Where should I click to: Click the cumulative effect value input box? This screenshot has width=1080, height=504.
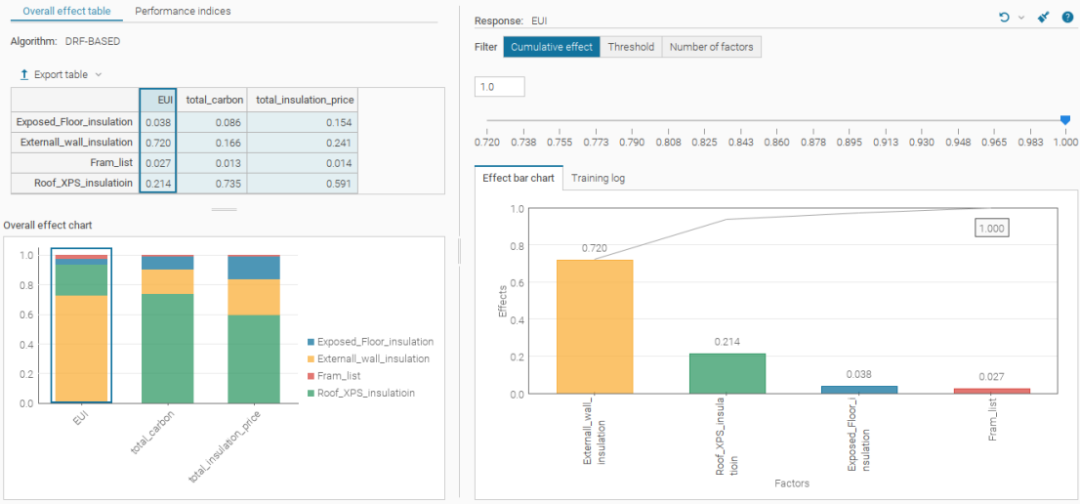pos(500,87)
